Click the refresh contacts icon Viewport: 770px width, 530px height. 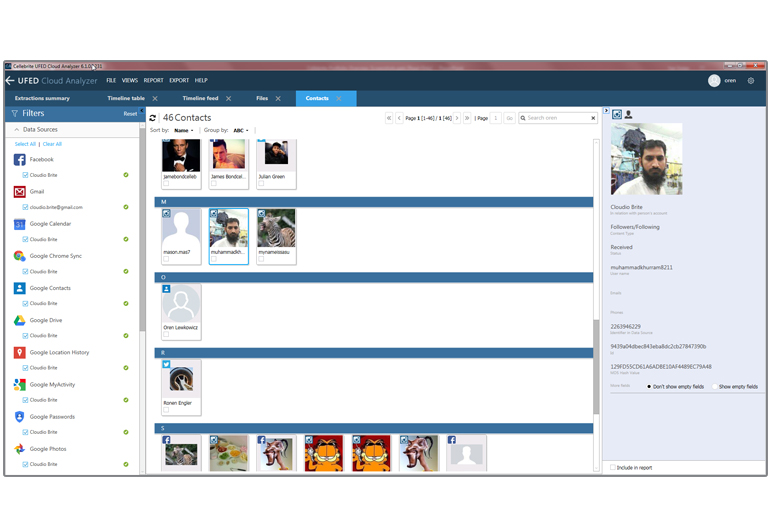(153, 118)
